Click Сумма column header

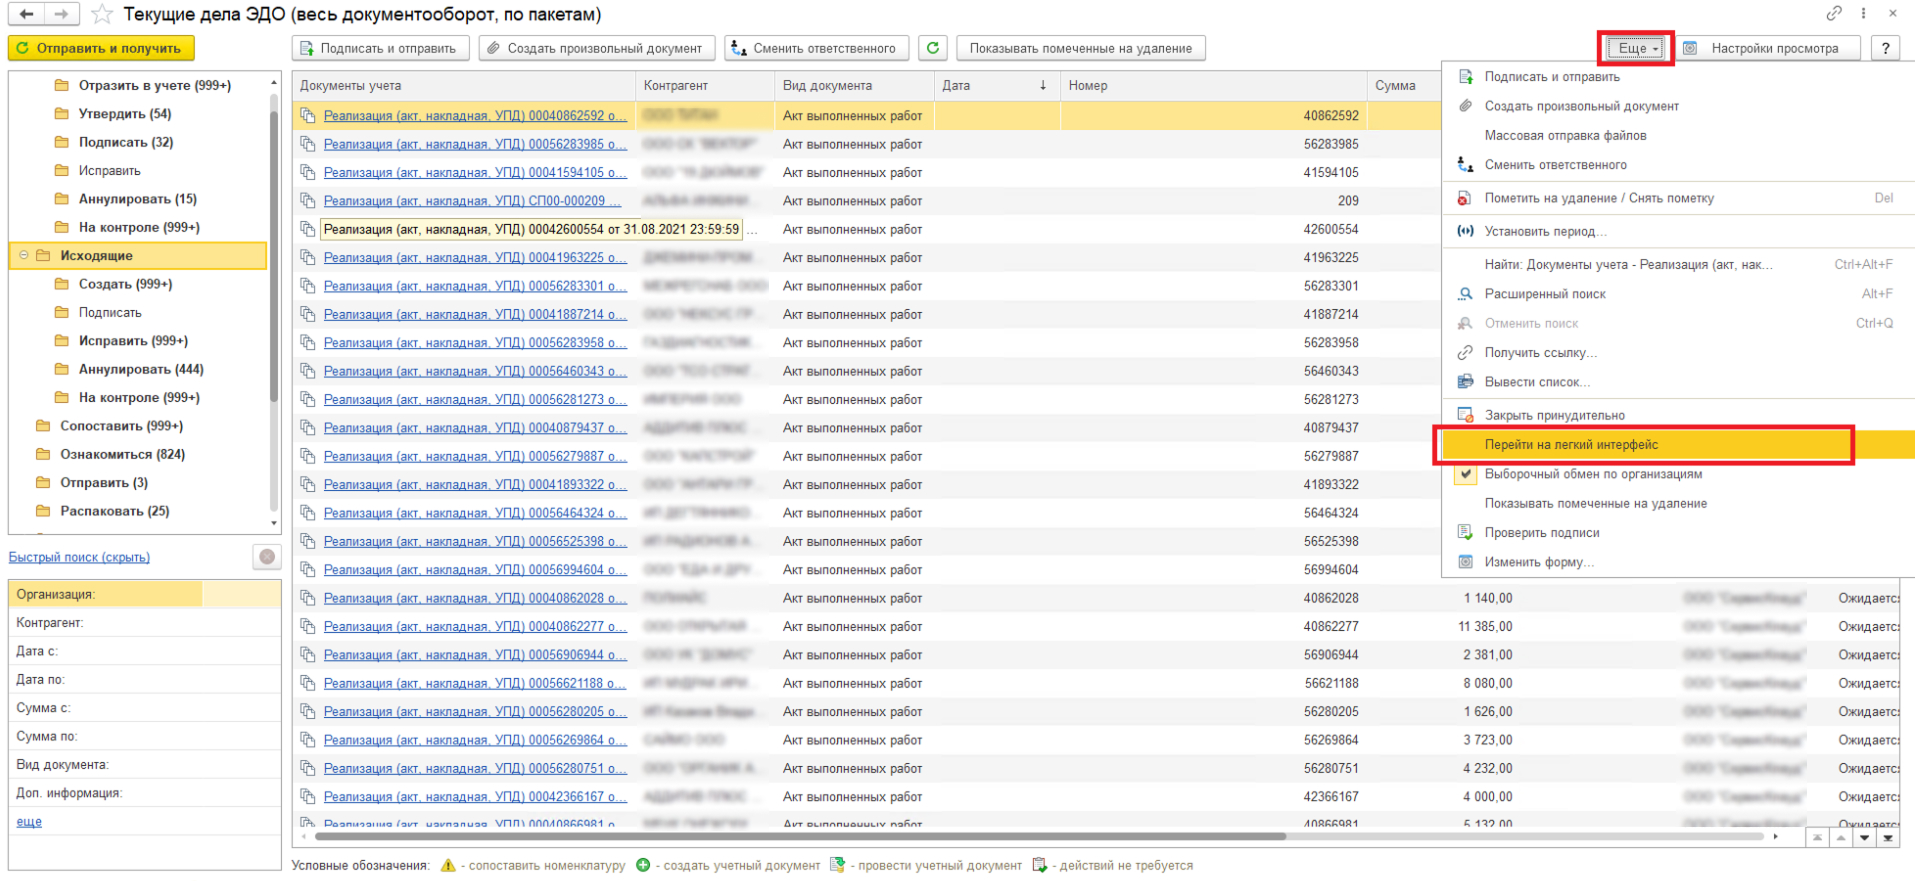coord(1404,86)
